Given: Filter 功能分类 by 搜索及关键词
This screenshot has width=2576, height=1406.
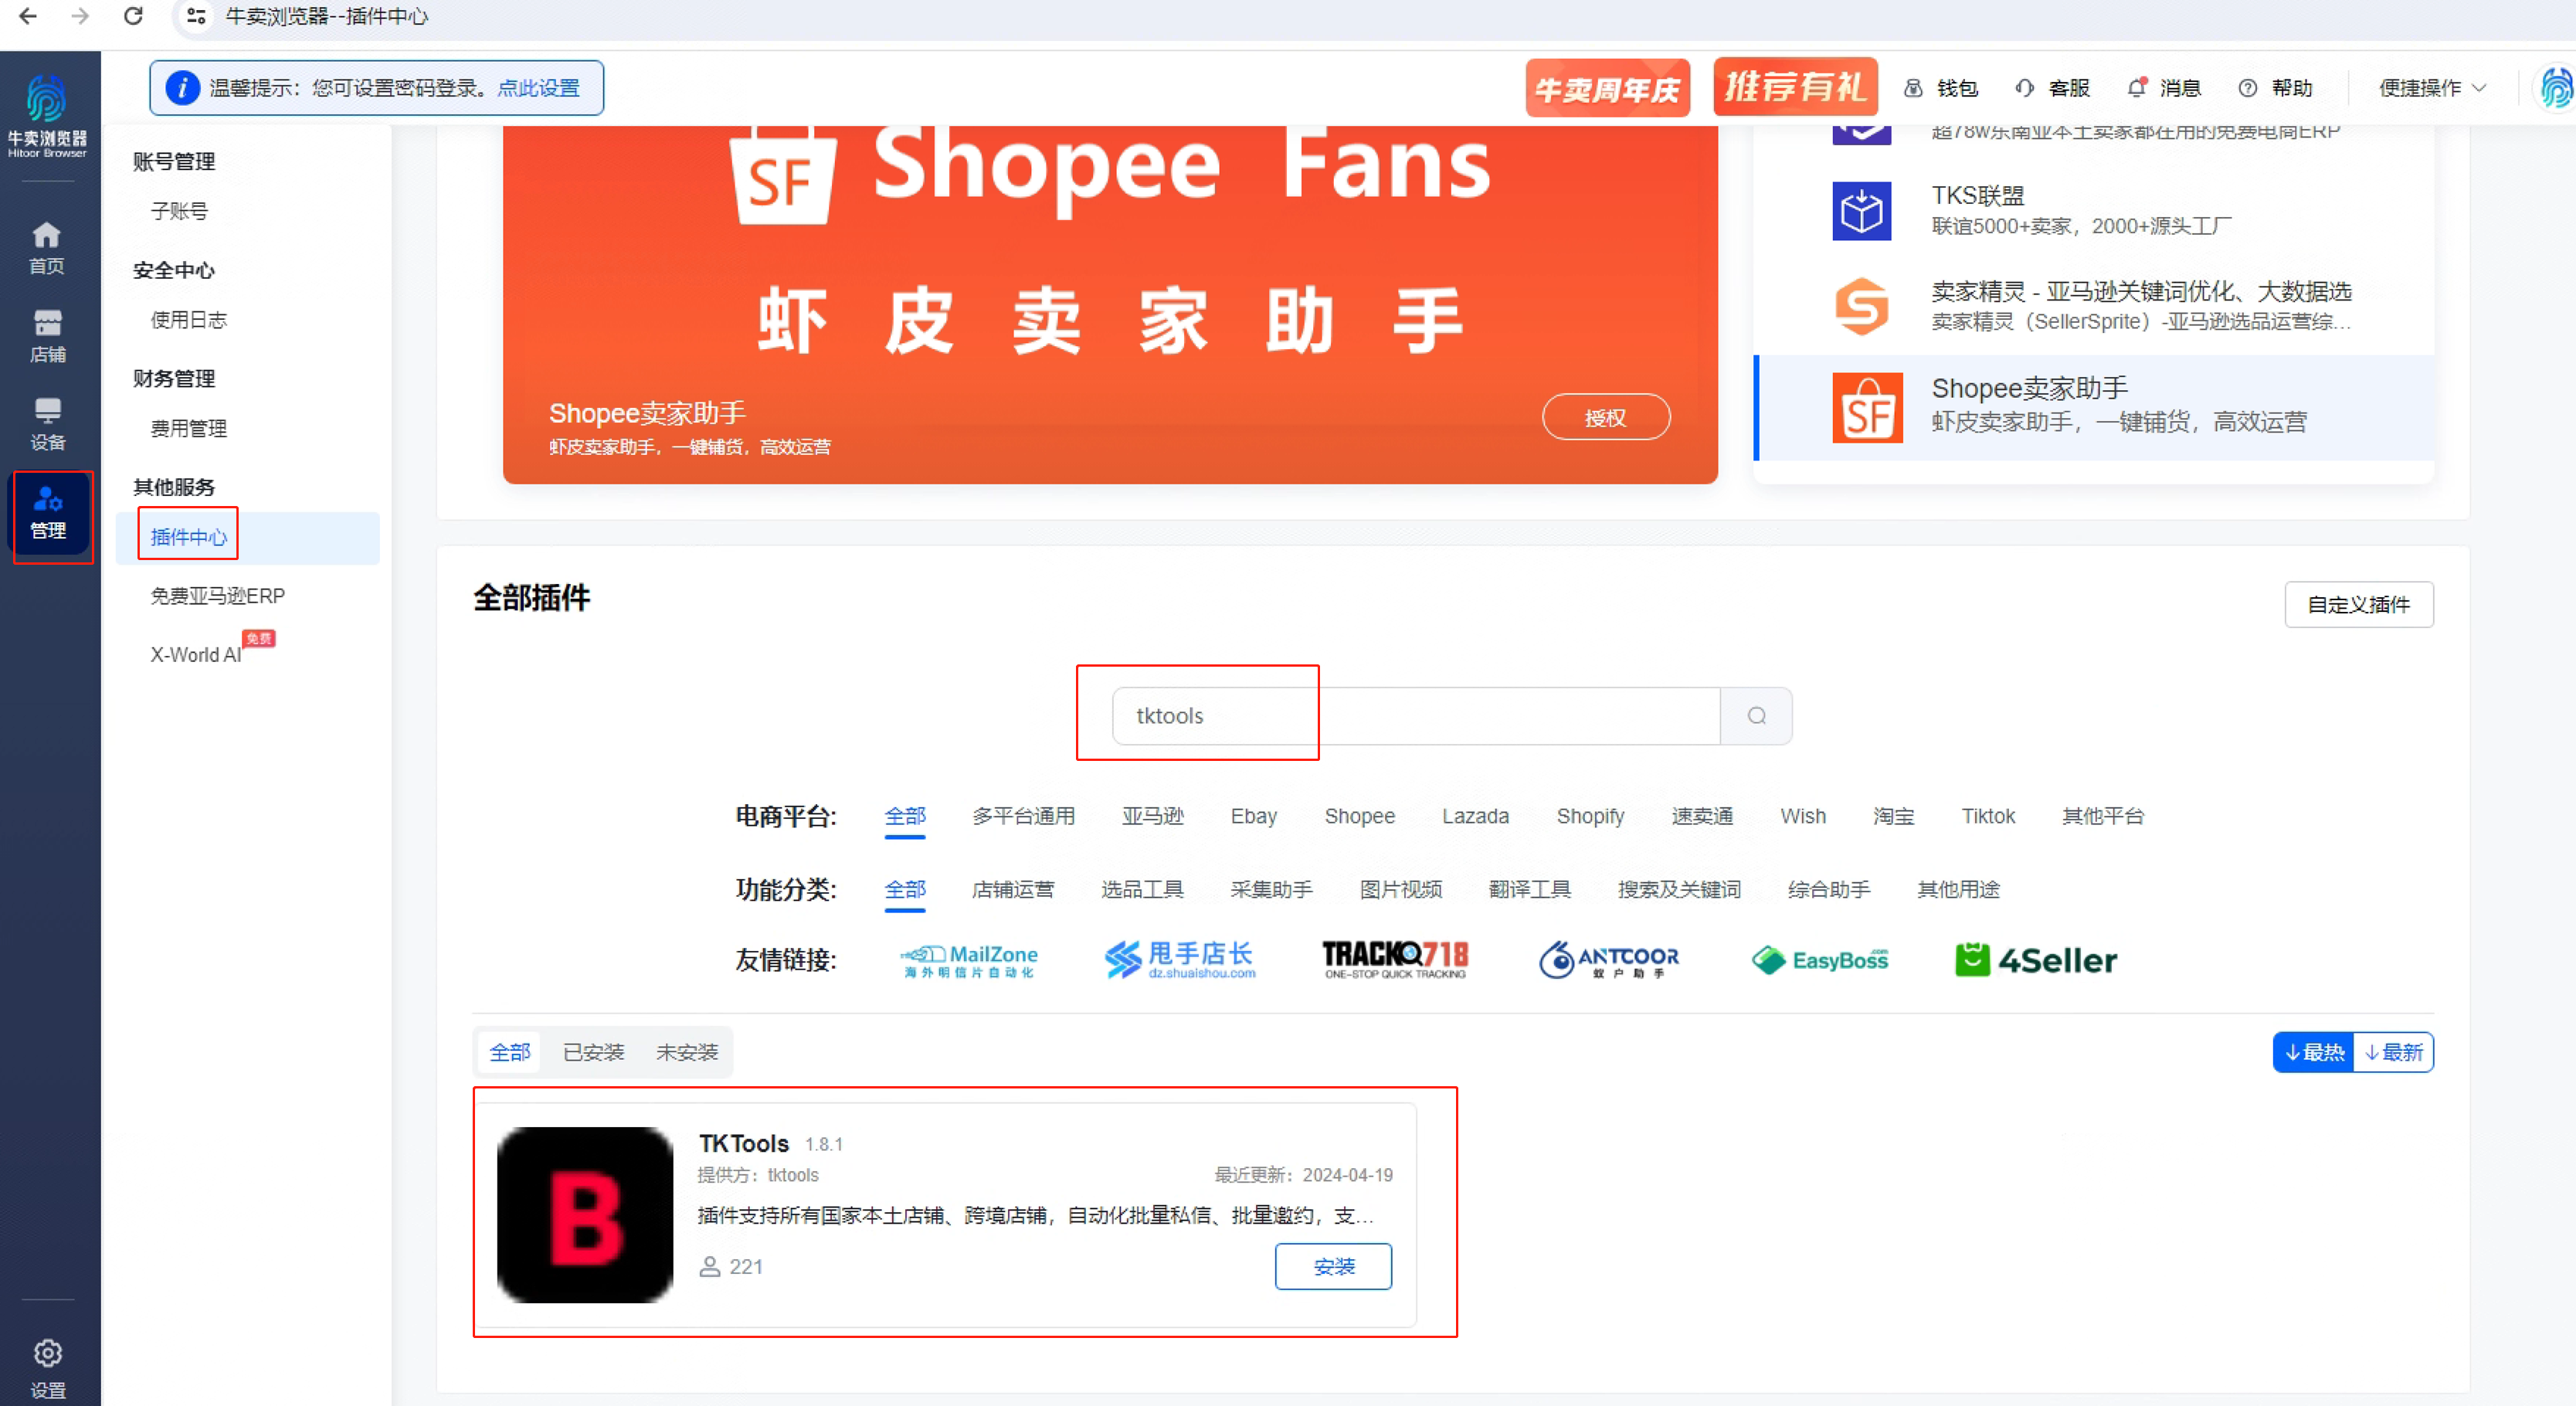Looking at the screenshot, I should coord(1679,890).
